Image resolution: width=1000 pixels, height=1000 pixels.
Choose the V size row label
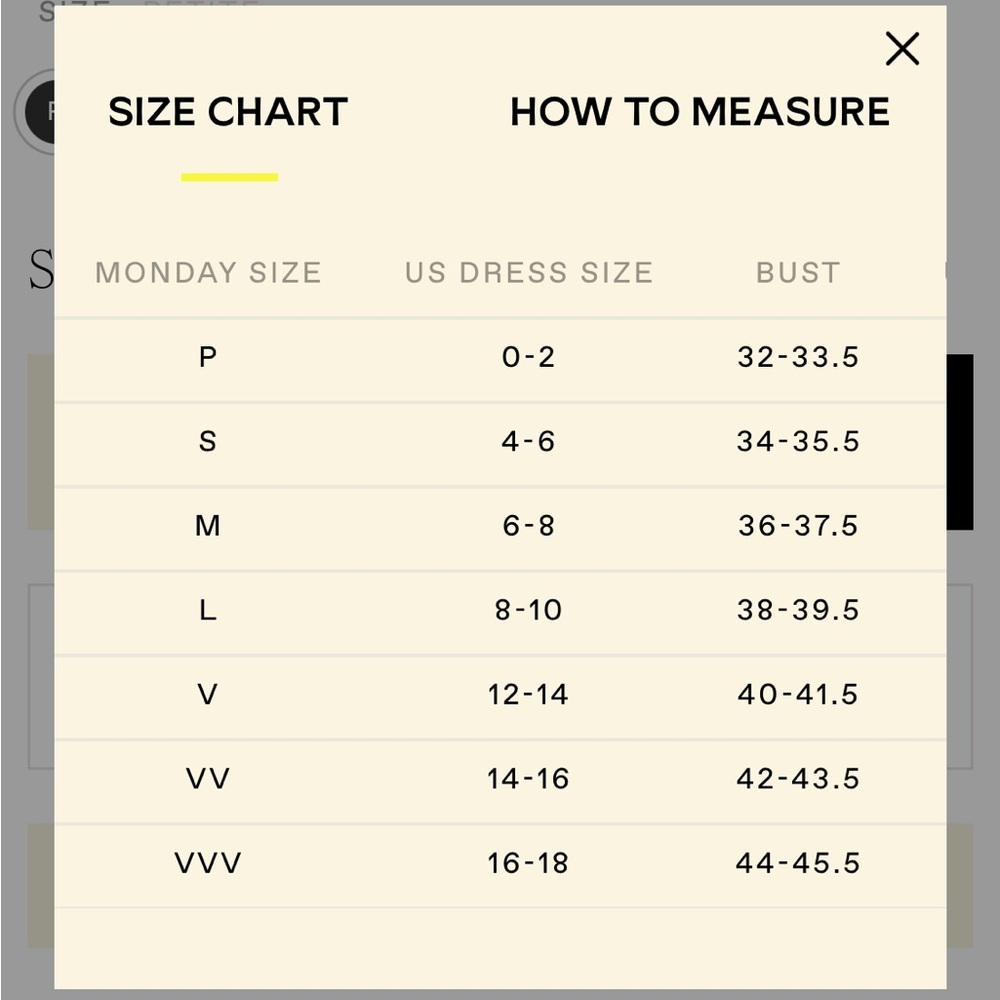point(208,695)
